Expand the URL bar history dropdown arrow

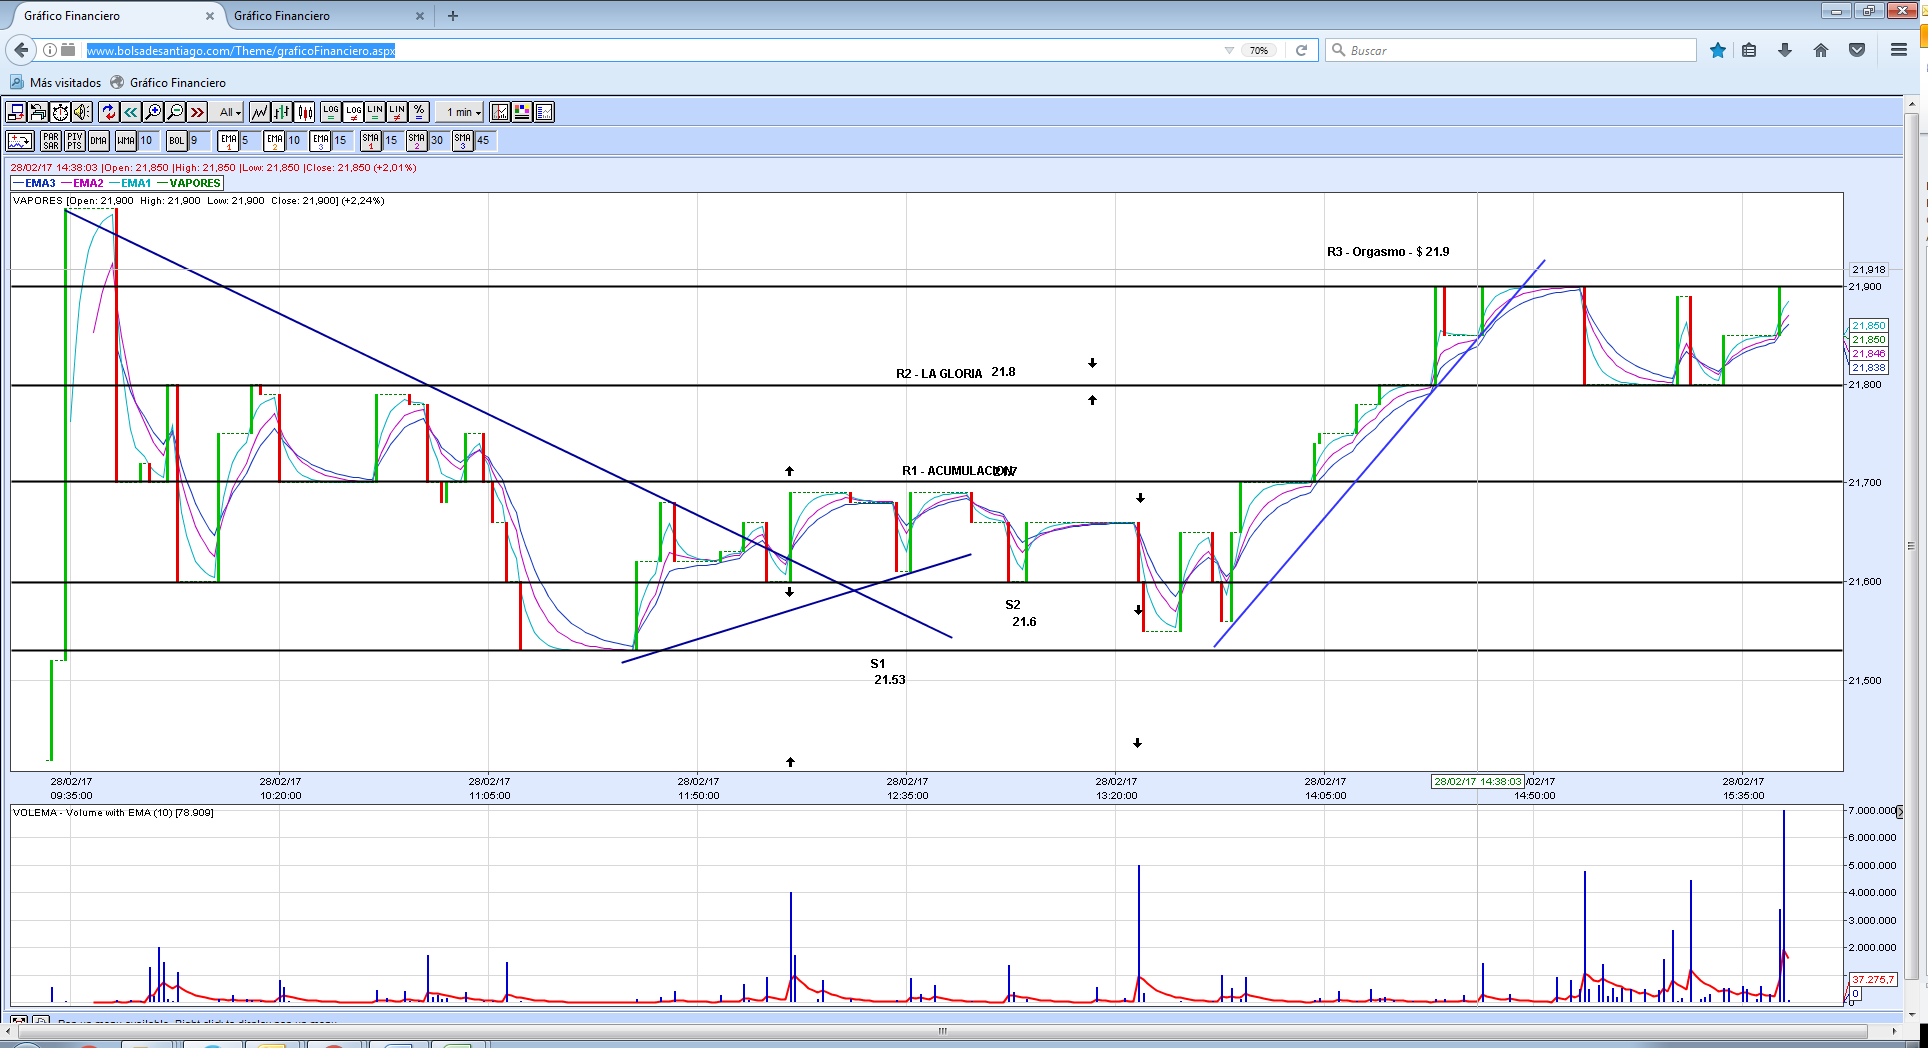pyautogui.click(x=1228, y=50)
